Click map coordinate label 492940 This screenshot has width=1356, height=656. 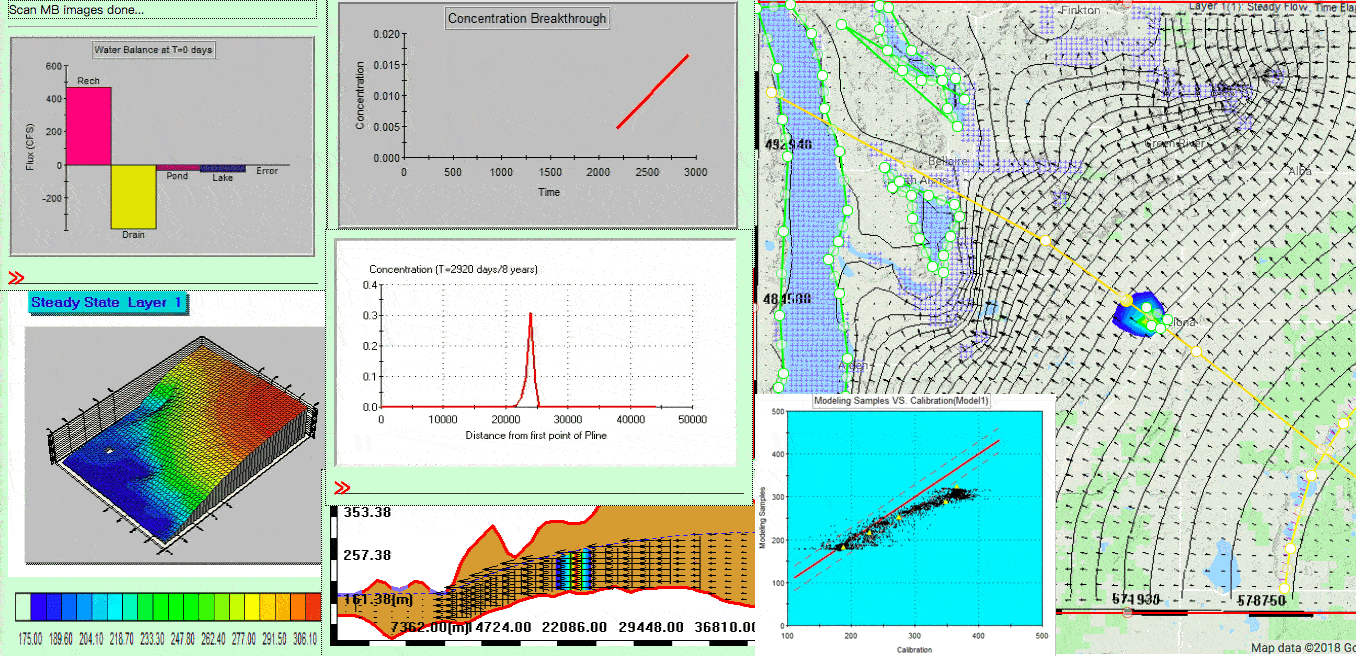click(x=789, y=144)
